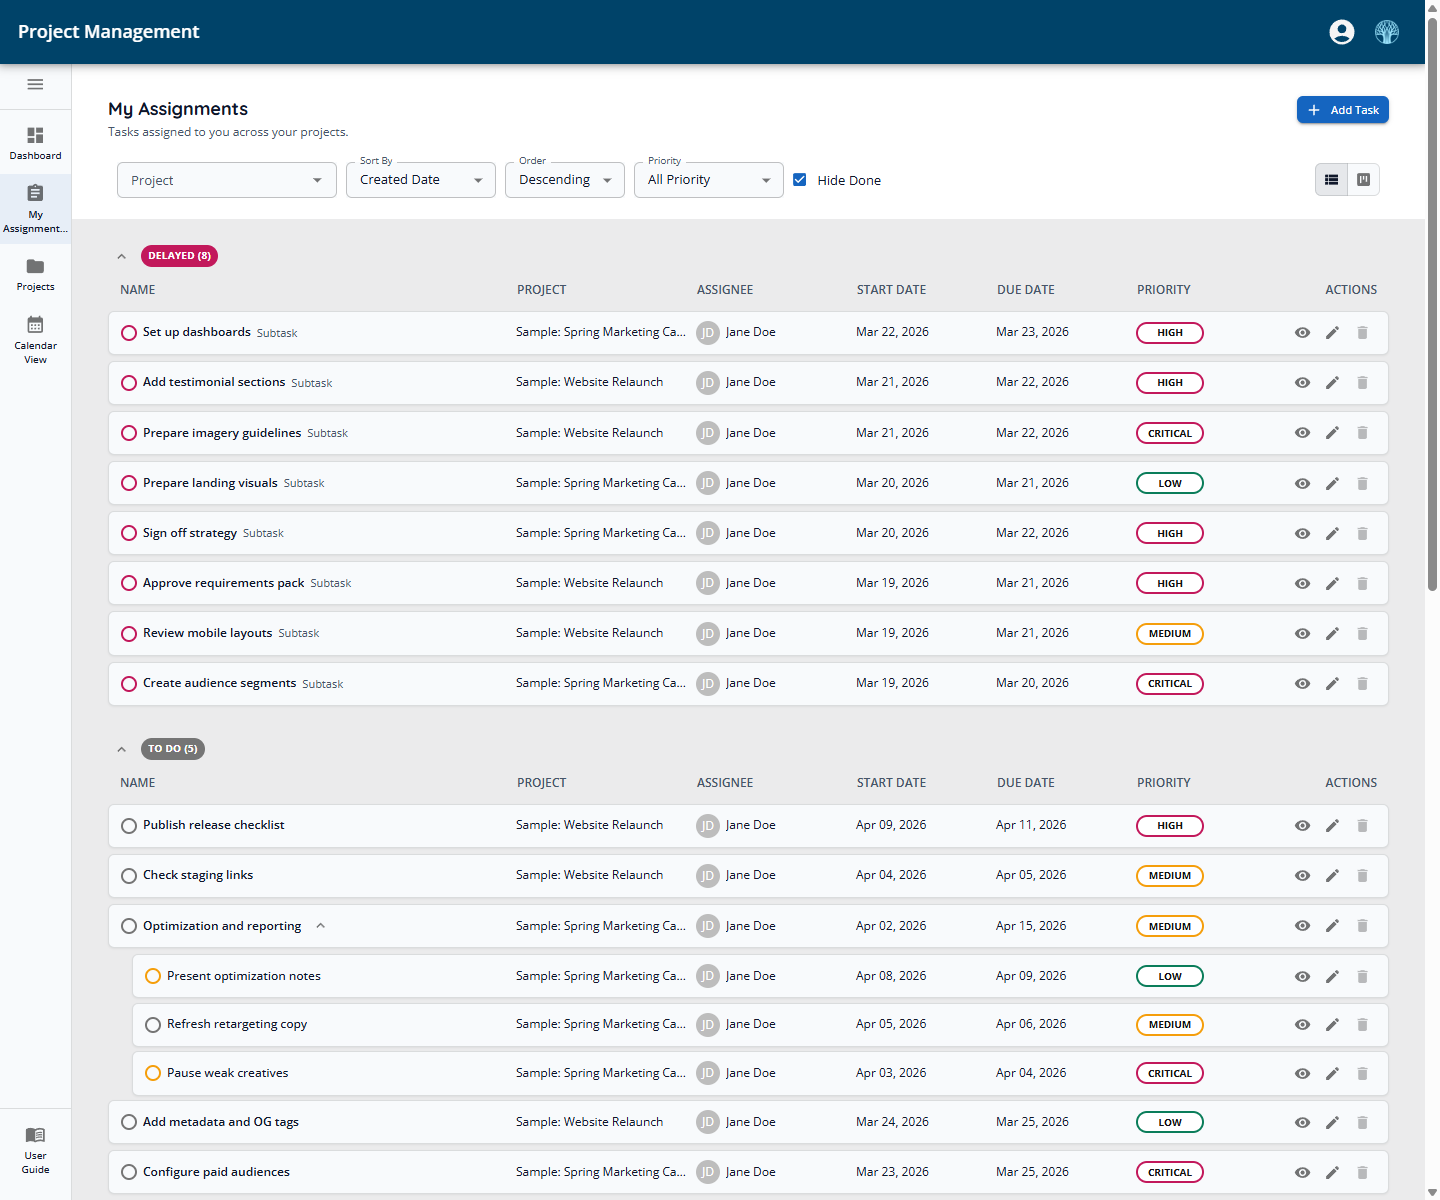Collapse the To Do task group
This screenshot has height=1200, width=1440.
click(x=121, y=750)
